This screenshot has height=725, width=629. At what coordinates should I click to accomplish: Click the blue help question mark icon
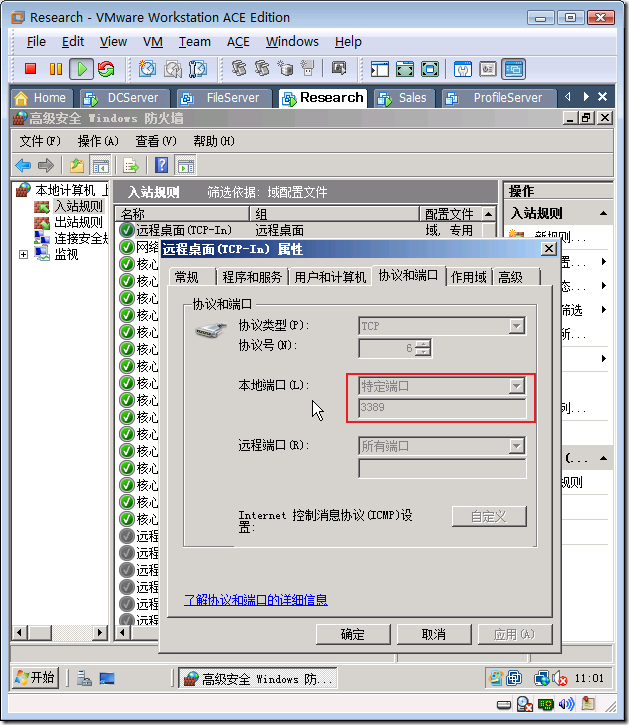tap(161, 165)
